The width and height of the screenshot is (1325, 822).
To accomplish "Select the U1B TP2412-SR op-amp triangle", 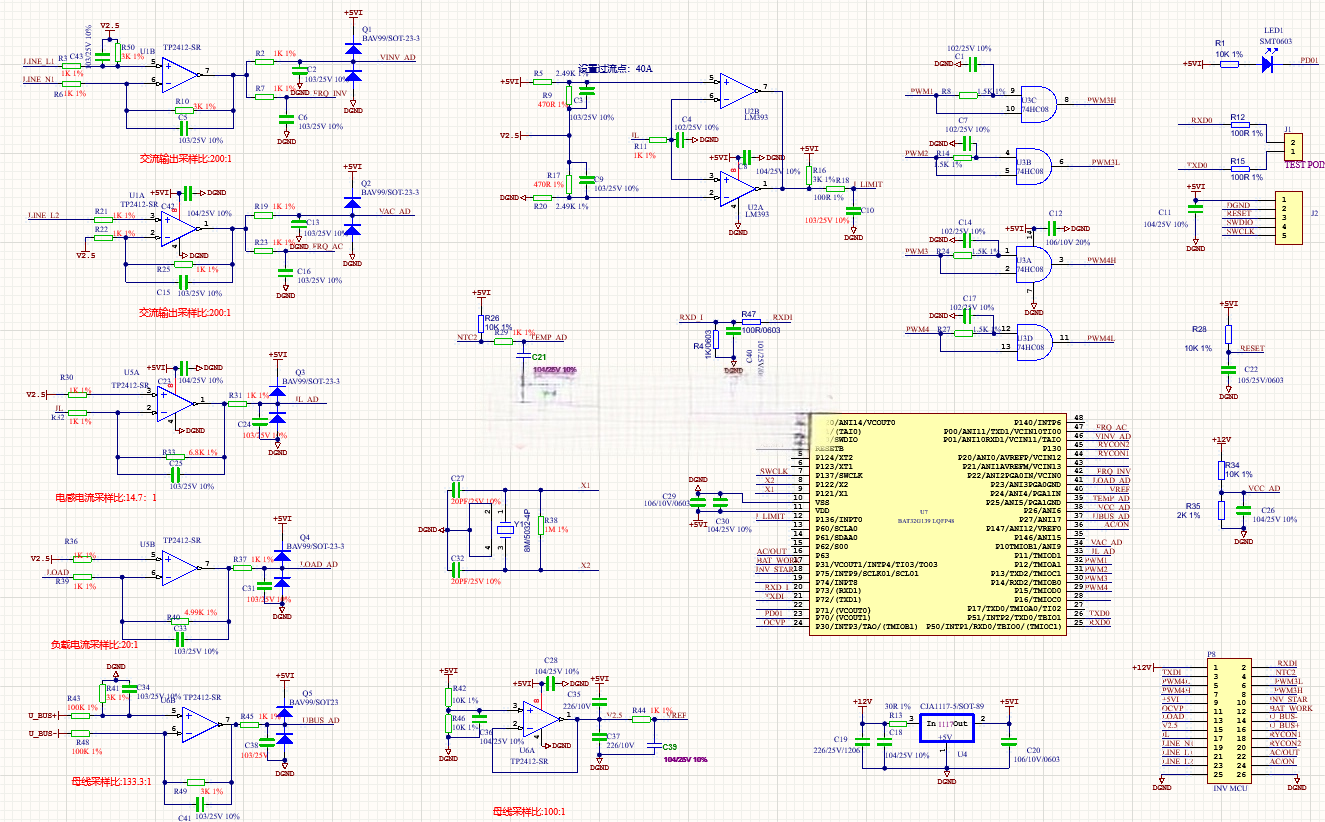I will 180,73.
